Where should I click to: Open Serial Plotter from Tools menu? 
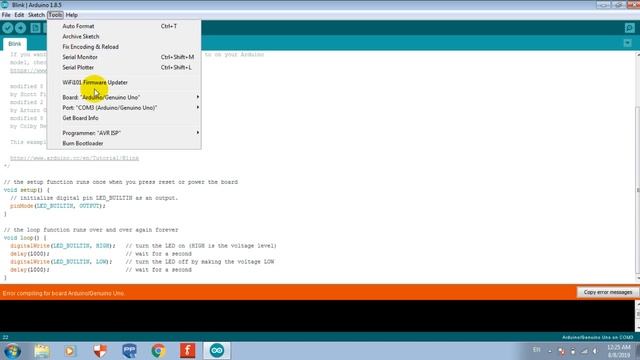pyautogui.click(x=124, y=67)
